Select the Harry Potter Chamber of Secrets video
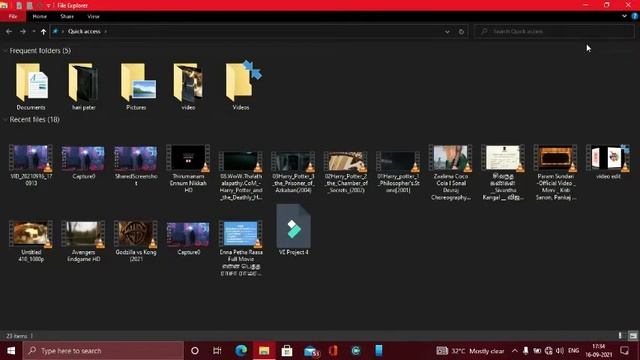The width and height of the screenshot is (640, 360). pyautogui.click(x=346, y=172)
